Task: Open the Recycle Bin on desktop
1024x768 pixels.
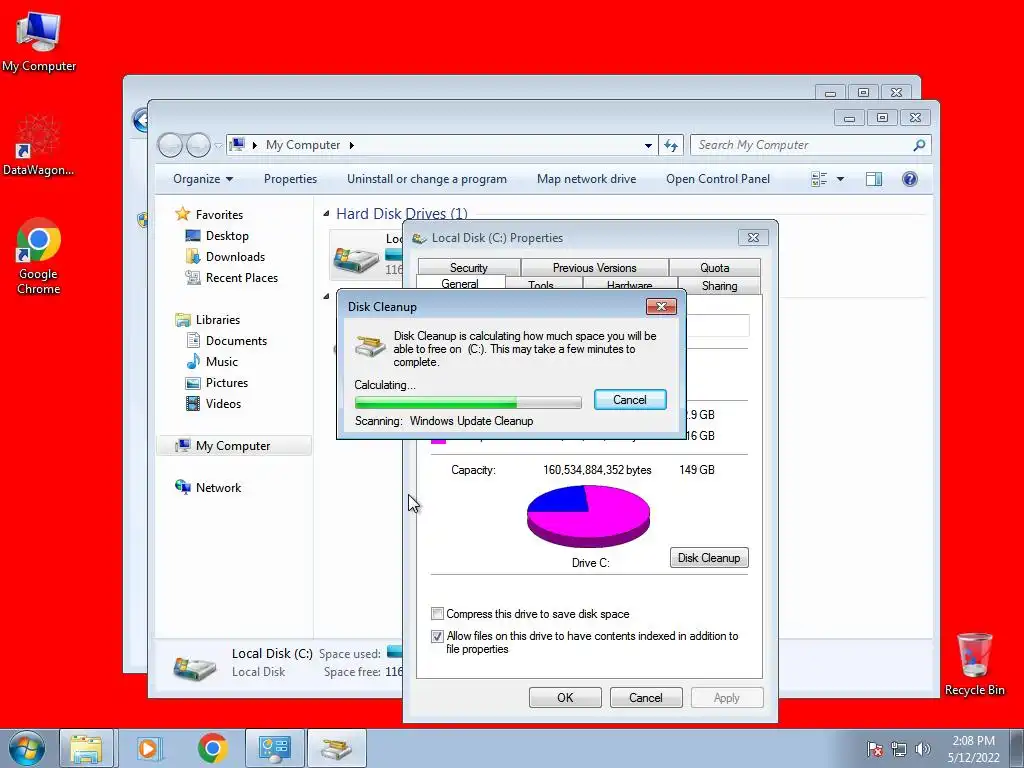Action: (974, 664)
